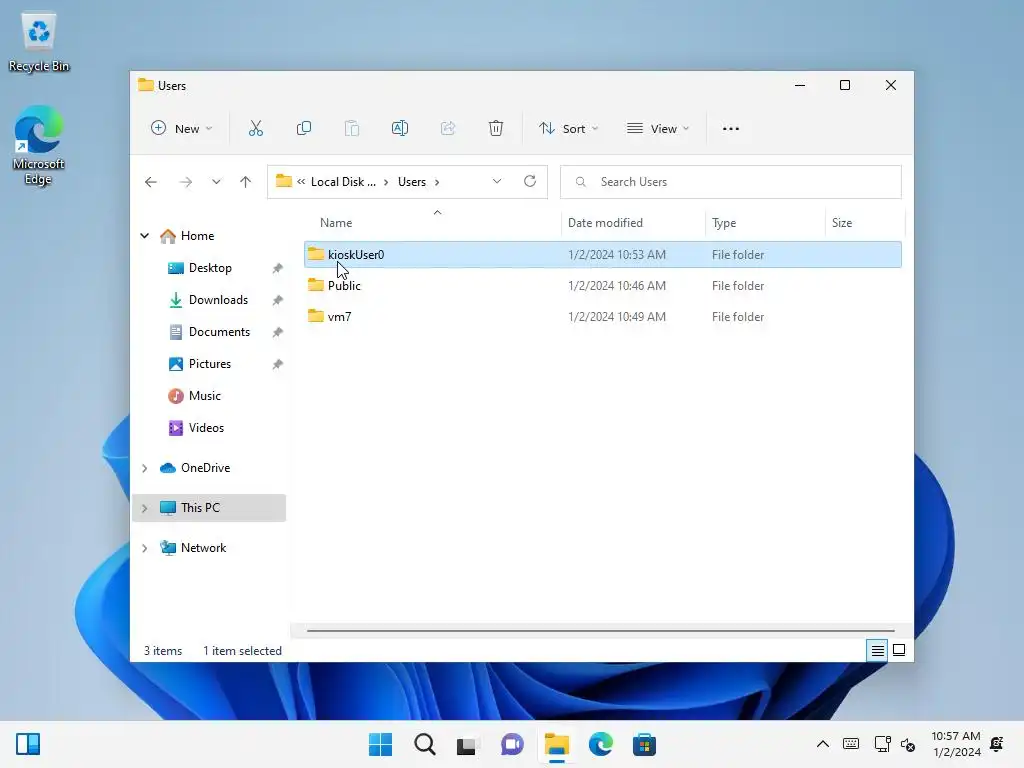Screen dimensions: 1024x768
Task: Open Microsoft Edge desktop shortcut
Action: [x=39, y=145]
